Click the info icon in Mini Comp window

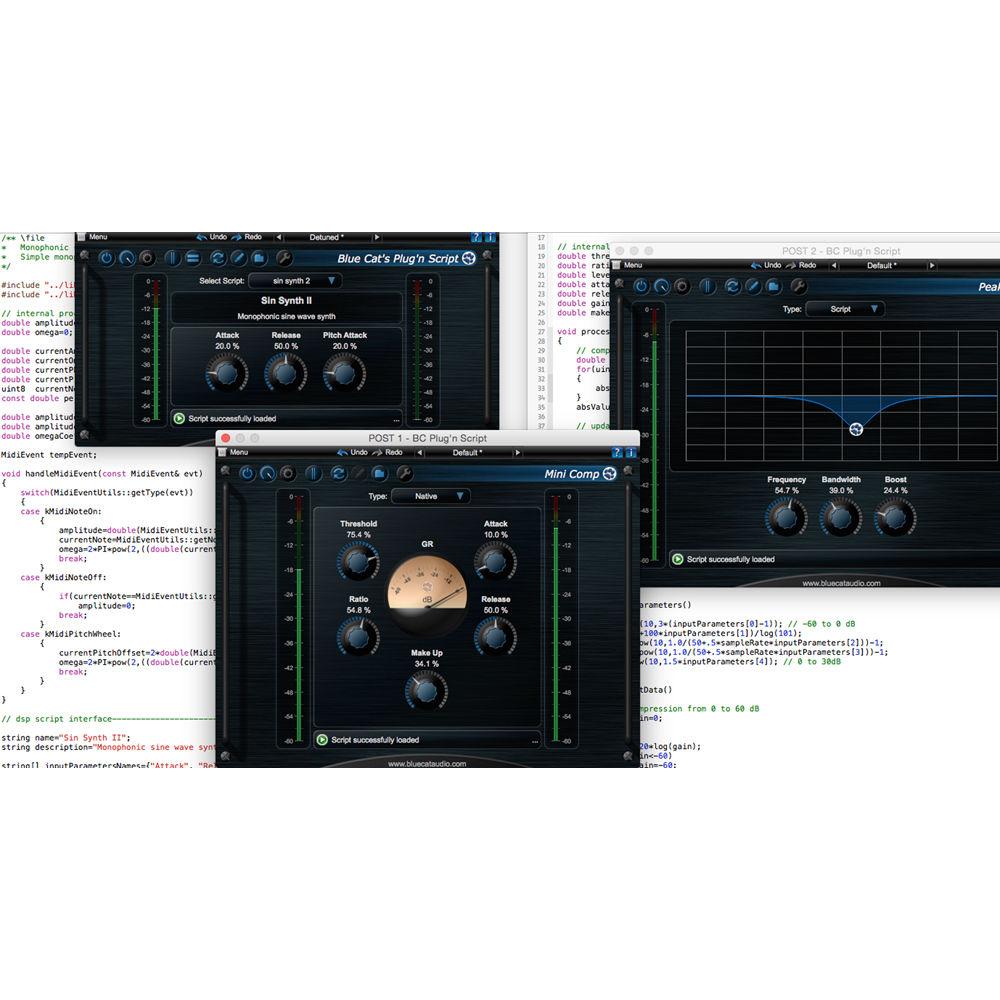pos(631,453)
